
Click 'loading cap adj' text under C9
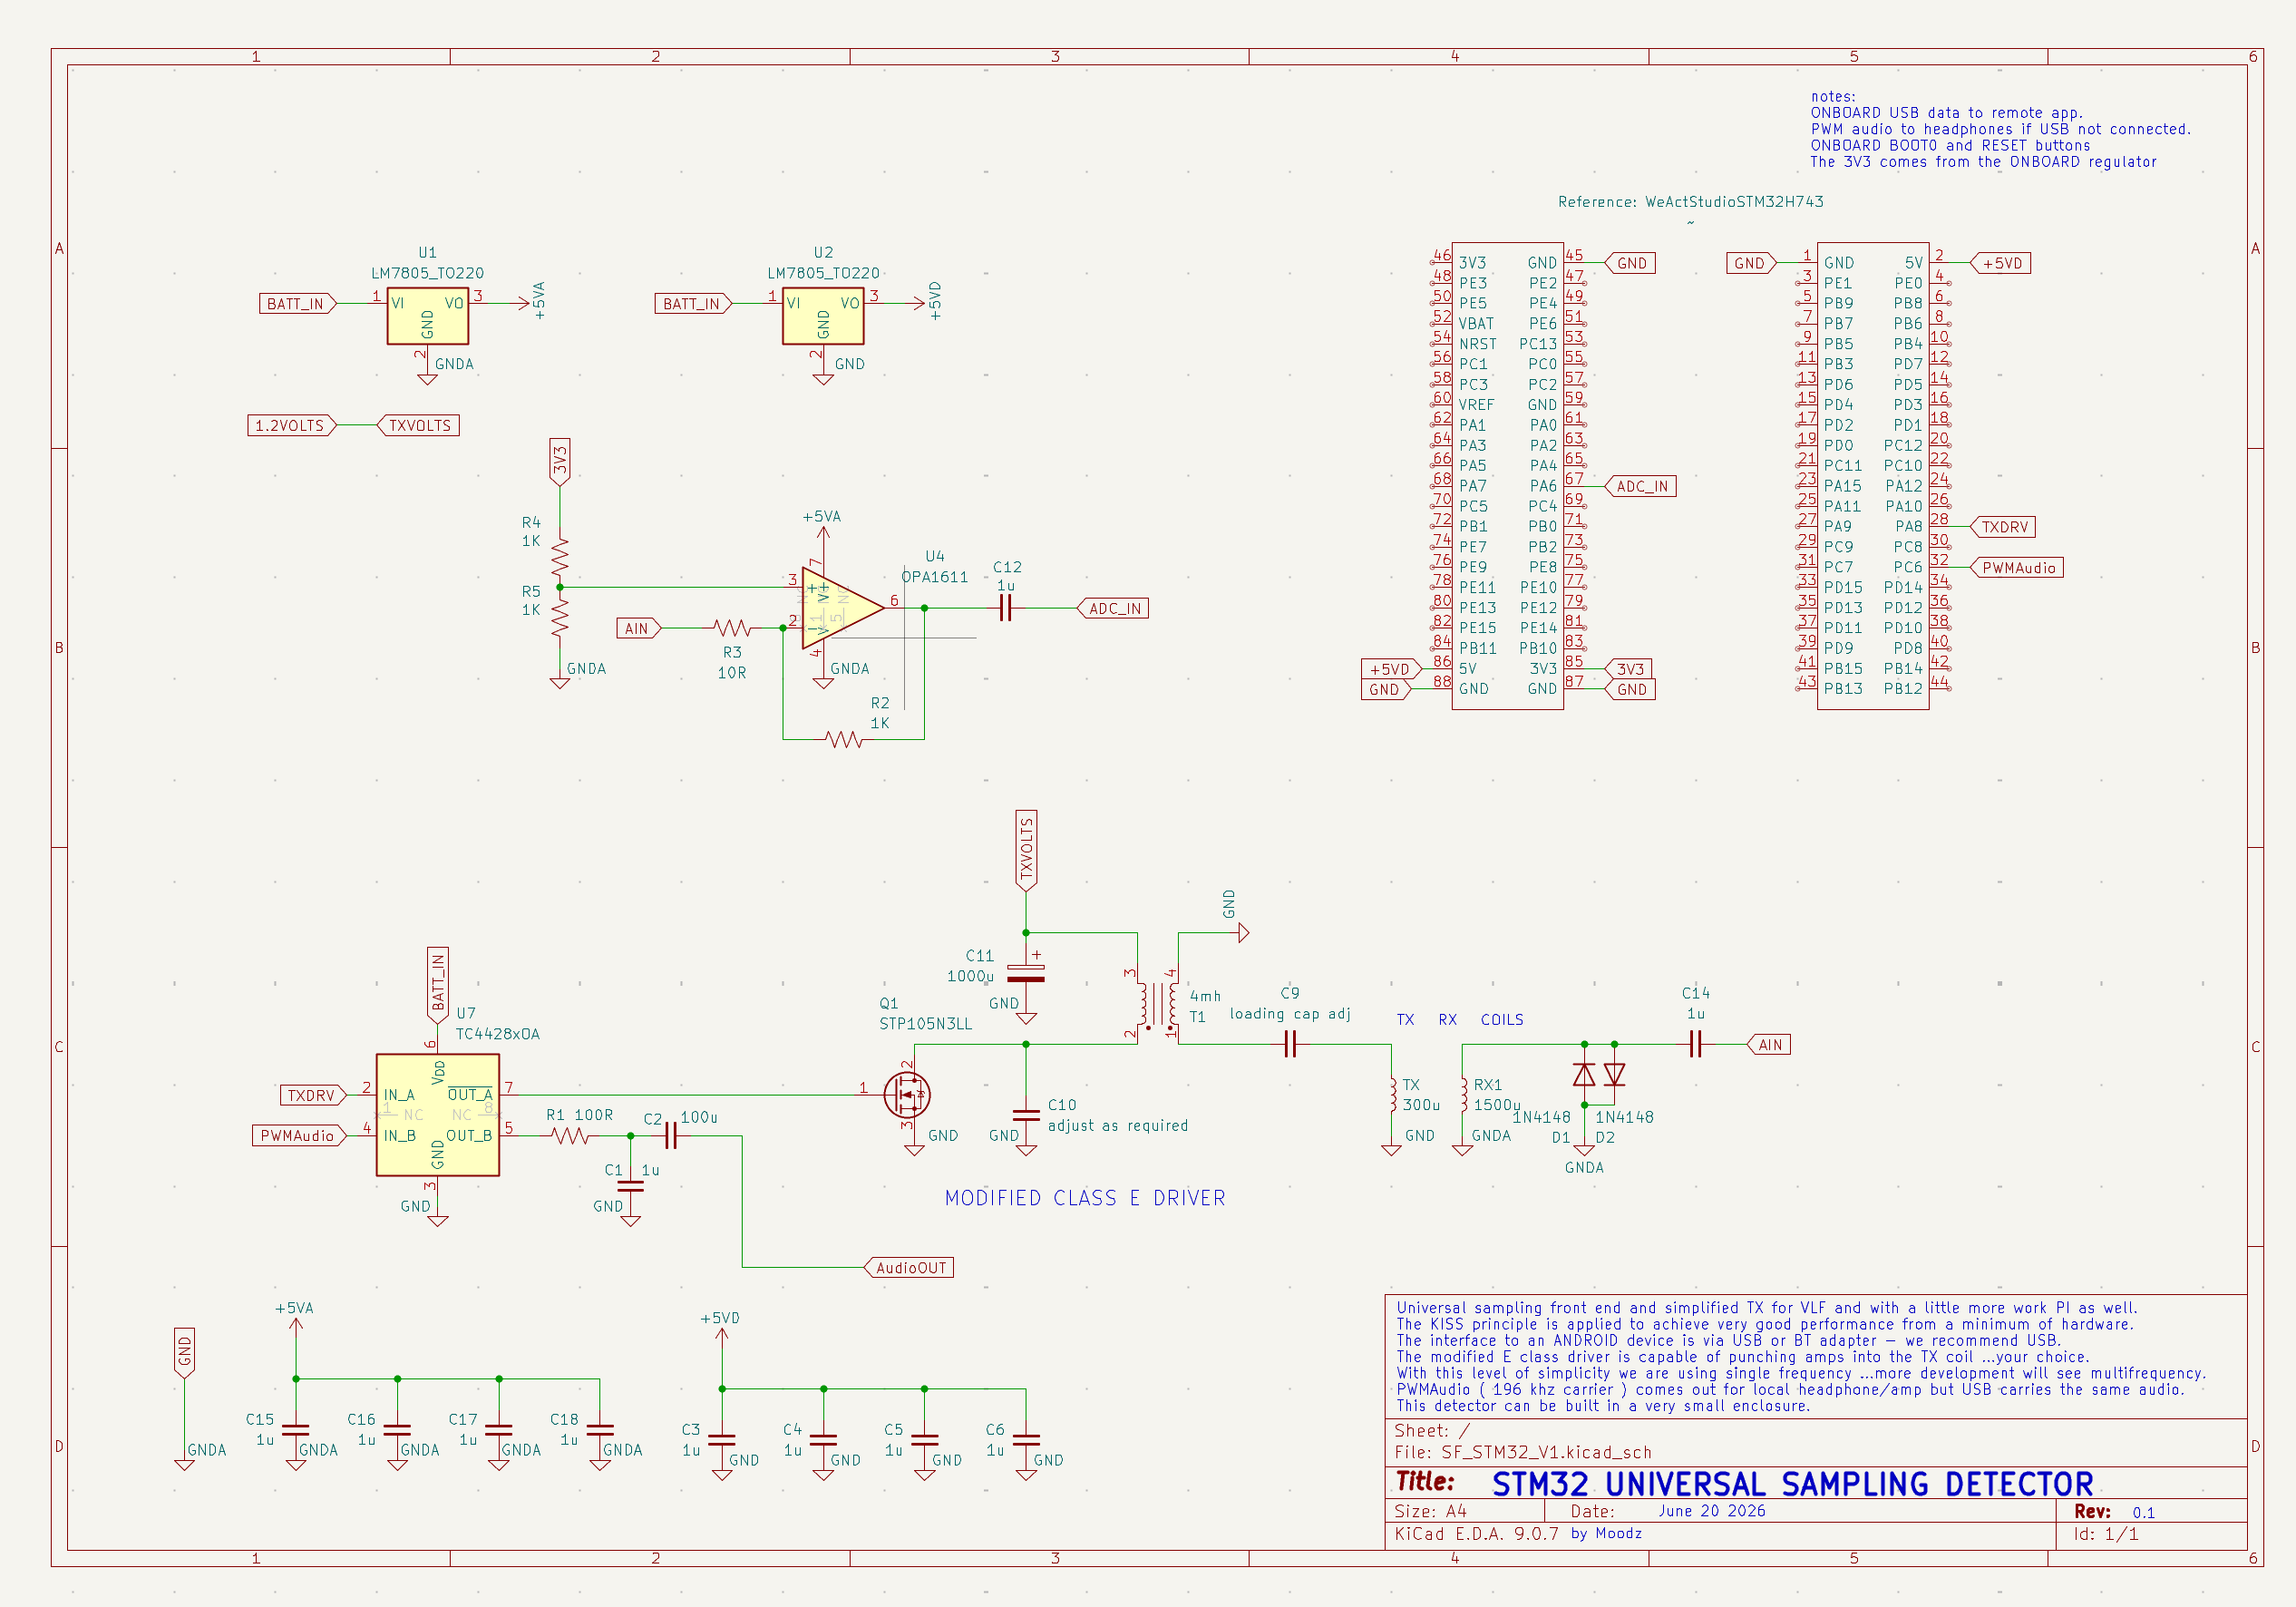(x=1289, y=1013)
